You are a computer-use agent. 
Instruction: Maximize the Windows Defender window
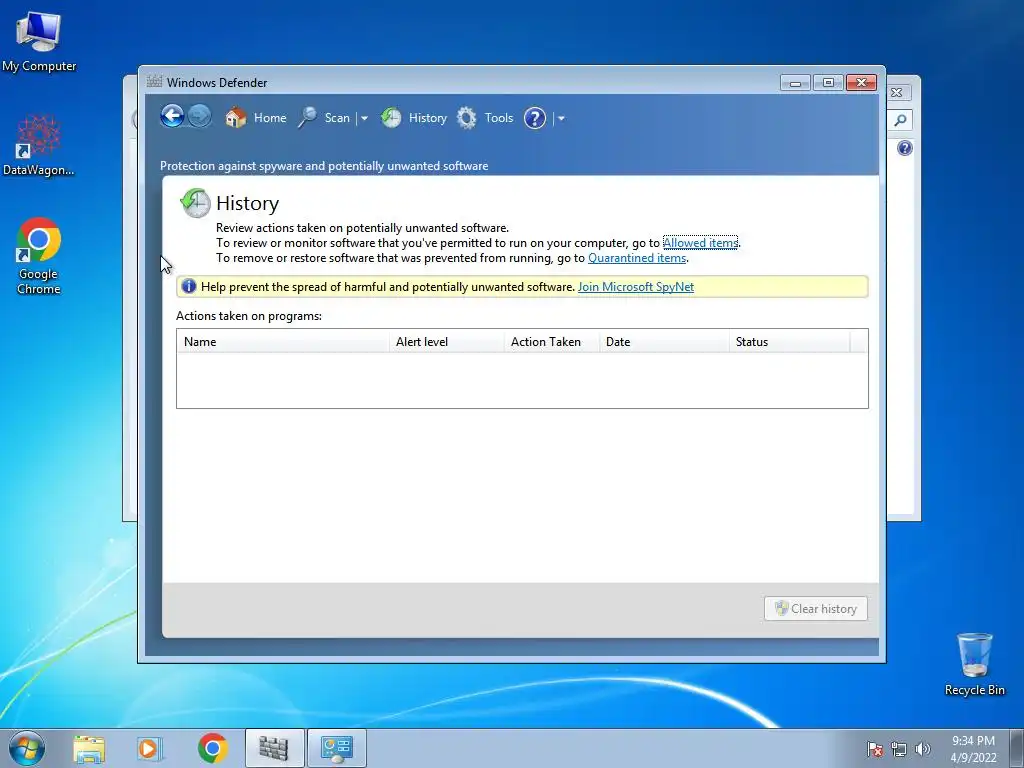(827, 83)
